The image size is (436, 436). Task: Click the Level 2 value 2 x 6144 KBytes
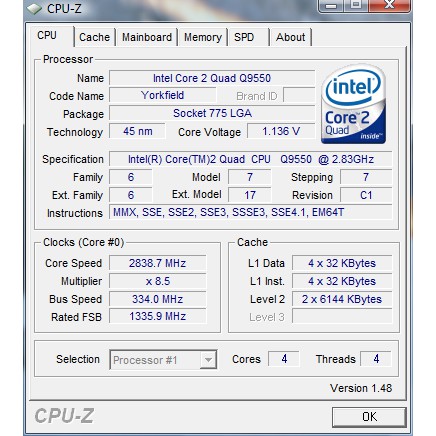[342, 299]
